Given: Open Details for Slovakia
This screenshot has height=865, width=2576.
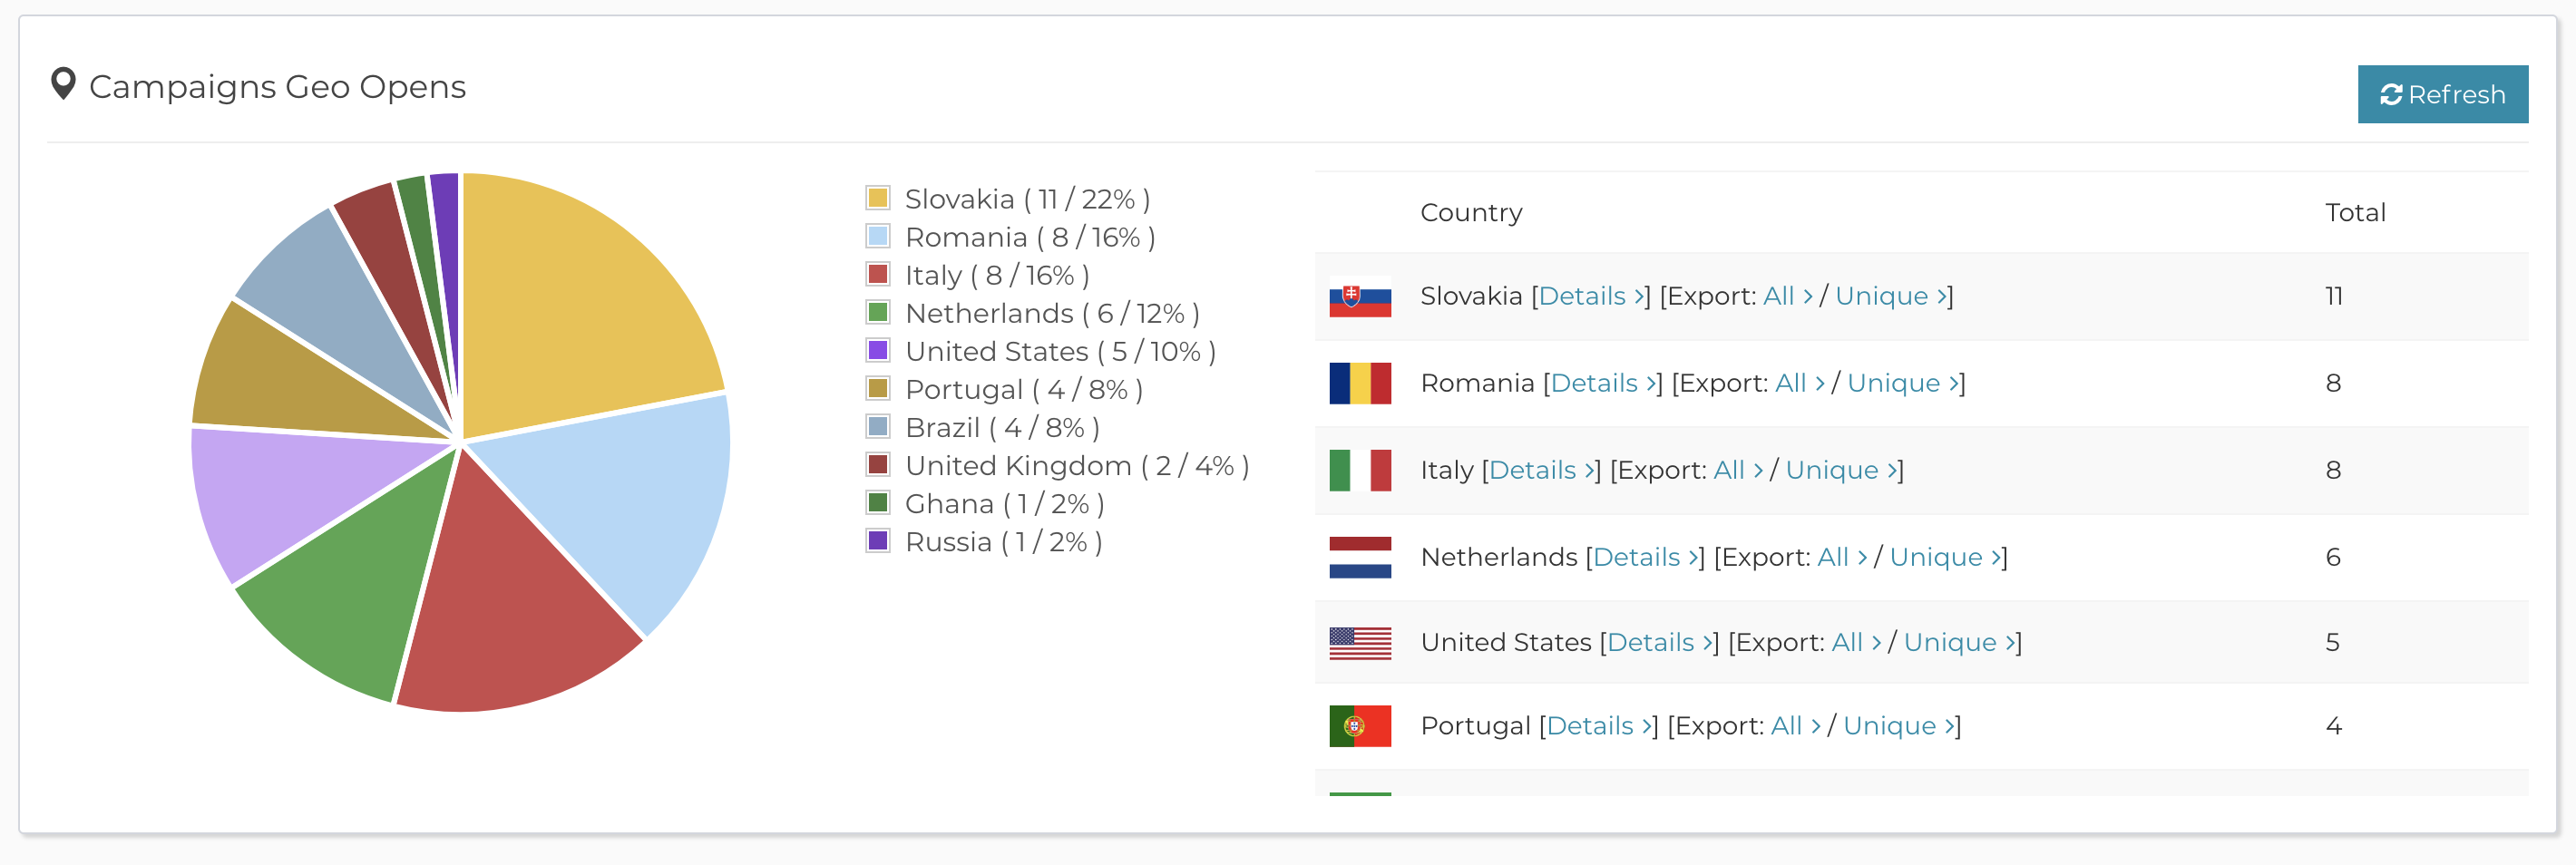Looking at the screenshot, I should [1591, 296].
